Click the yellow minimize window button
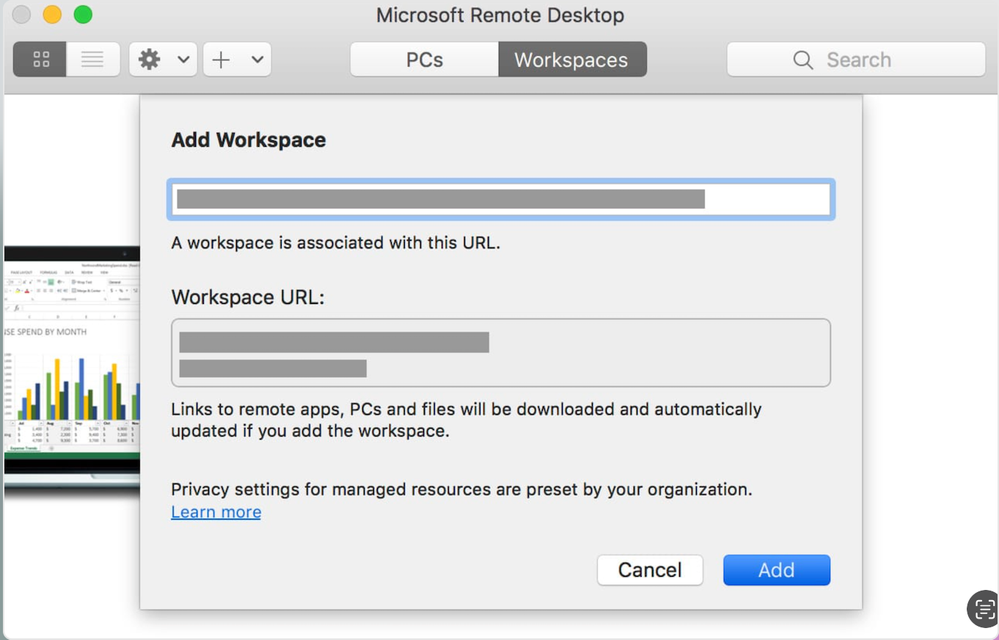This screenshot has height=640, width=999. click(x=52, y=14)
